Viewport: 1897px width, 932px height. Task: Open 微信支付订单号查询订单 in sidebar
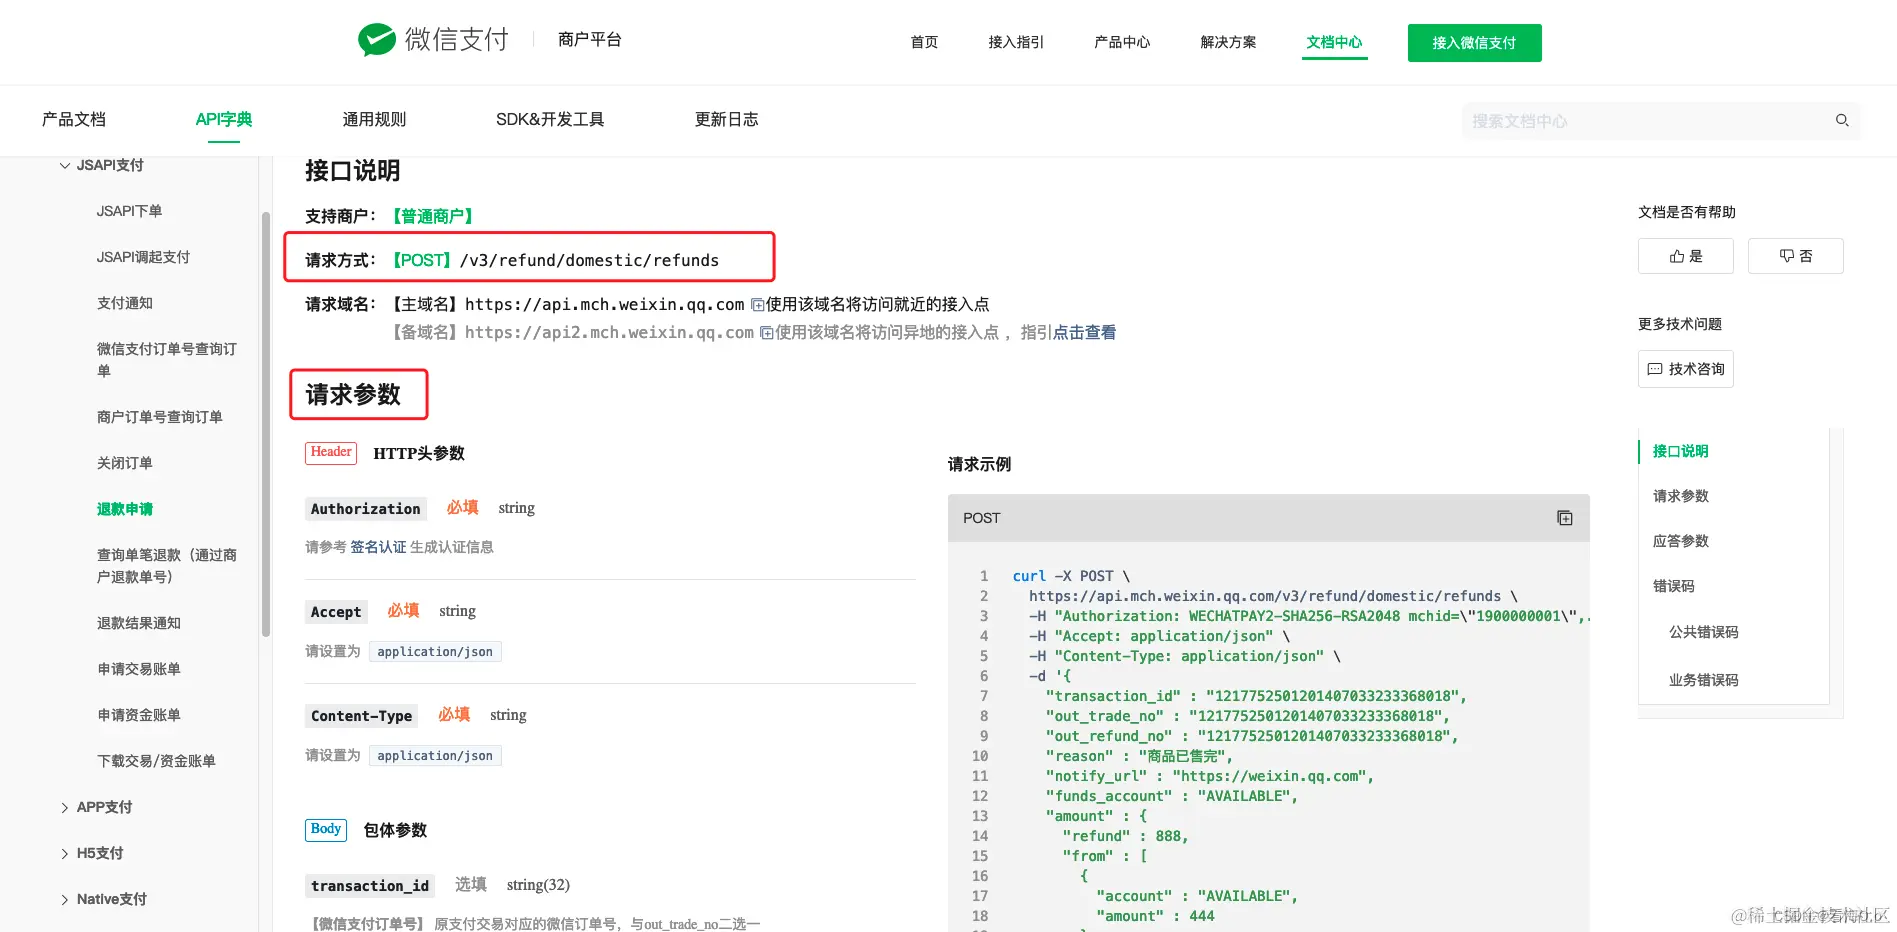click(166, 360)
